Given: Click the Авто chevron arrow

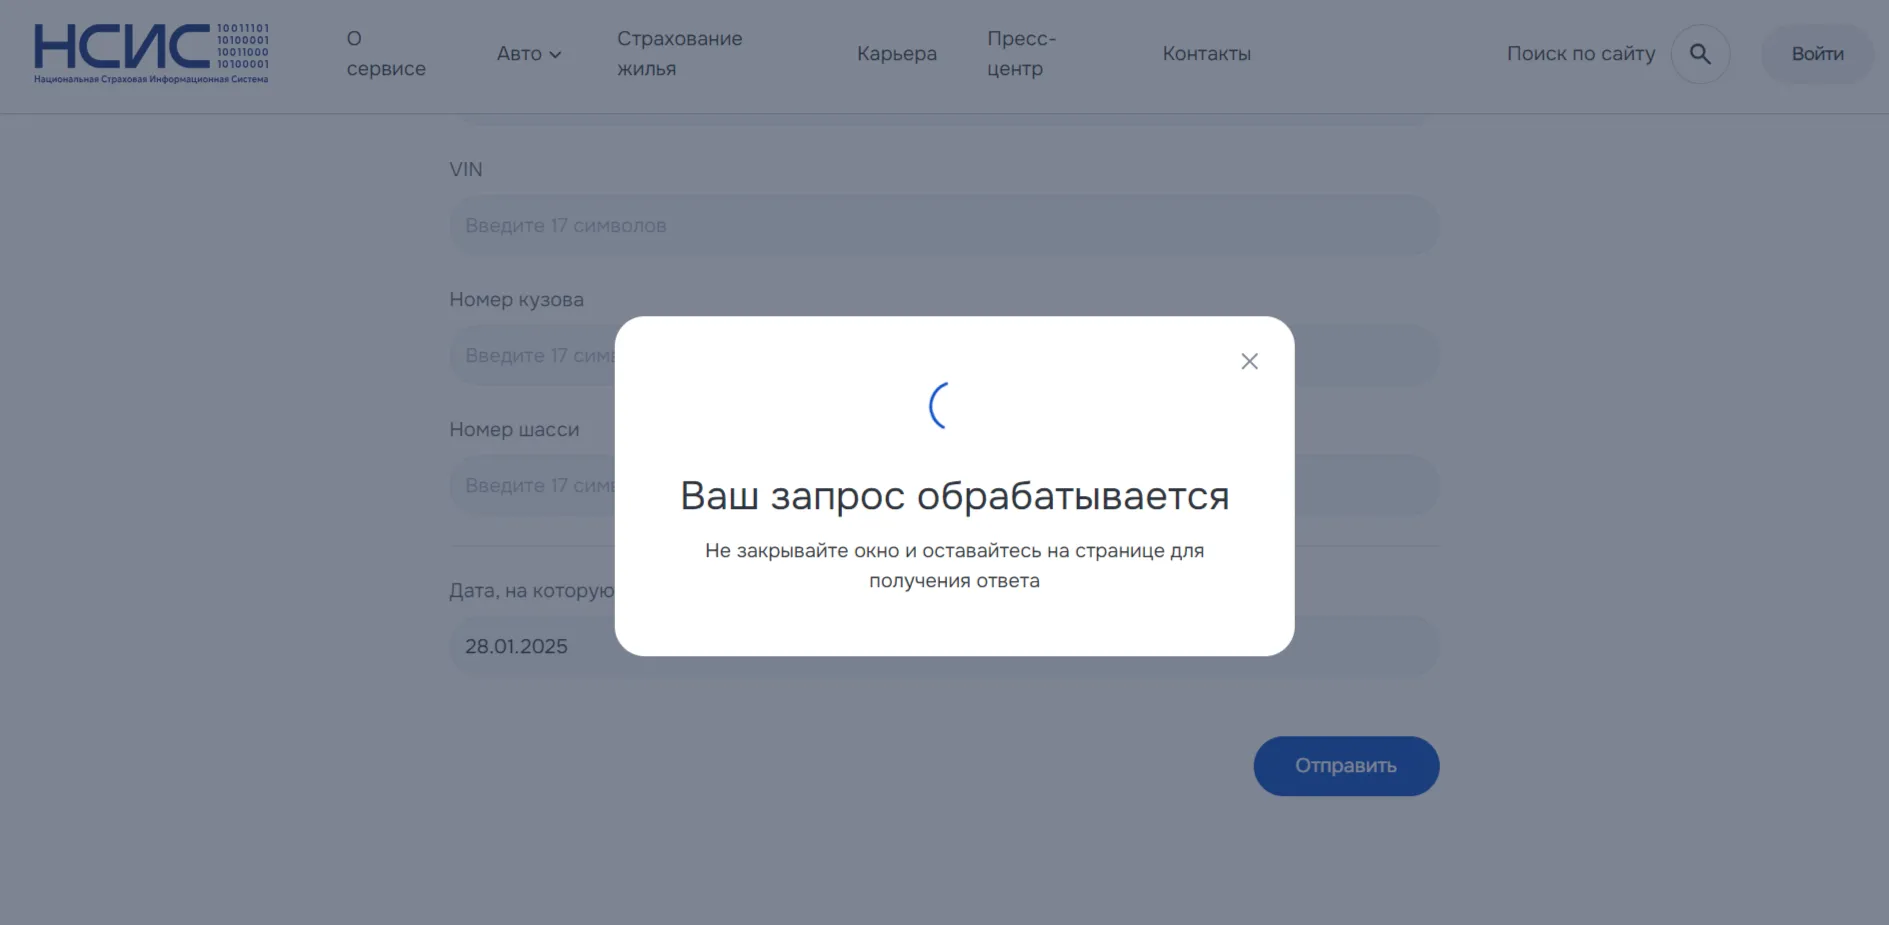Looking at the screenshot, I should (x=556, y=55).
